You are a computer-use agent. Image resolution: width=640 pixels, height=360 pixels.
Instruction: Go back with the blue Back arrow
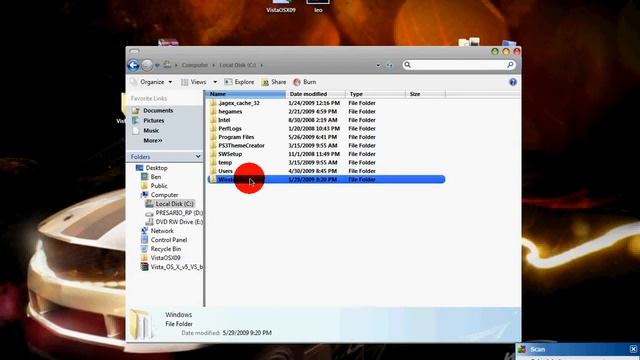click(x=133, y=65)
